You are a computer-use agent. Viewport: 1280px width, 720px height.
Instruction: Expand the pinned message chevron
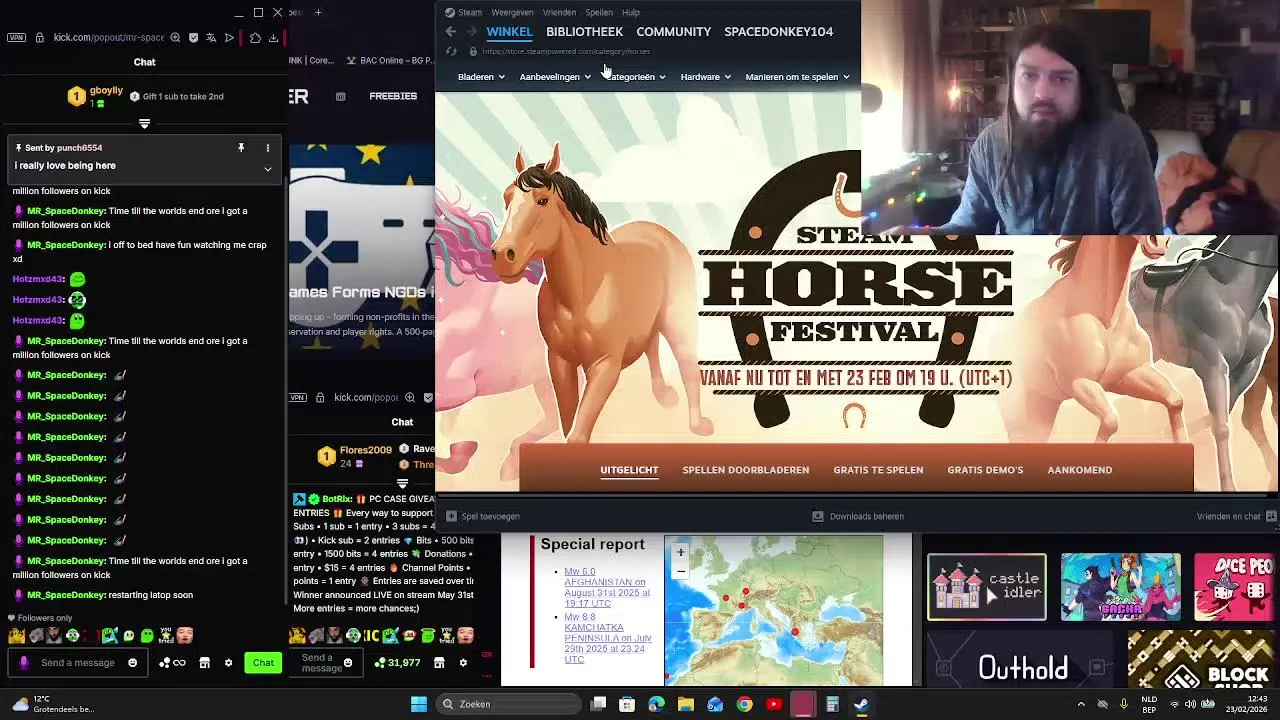267,169
